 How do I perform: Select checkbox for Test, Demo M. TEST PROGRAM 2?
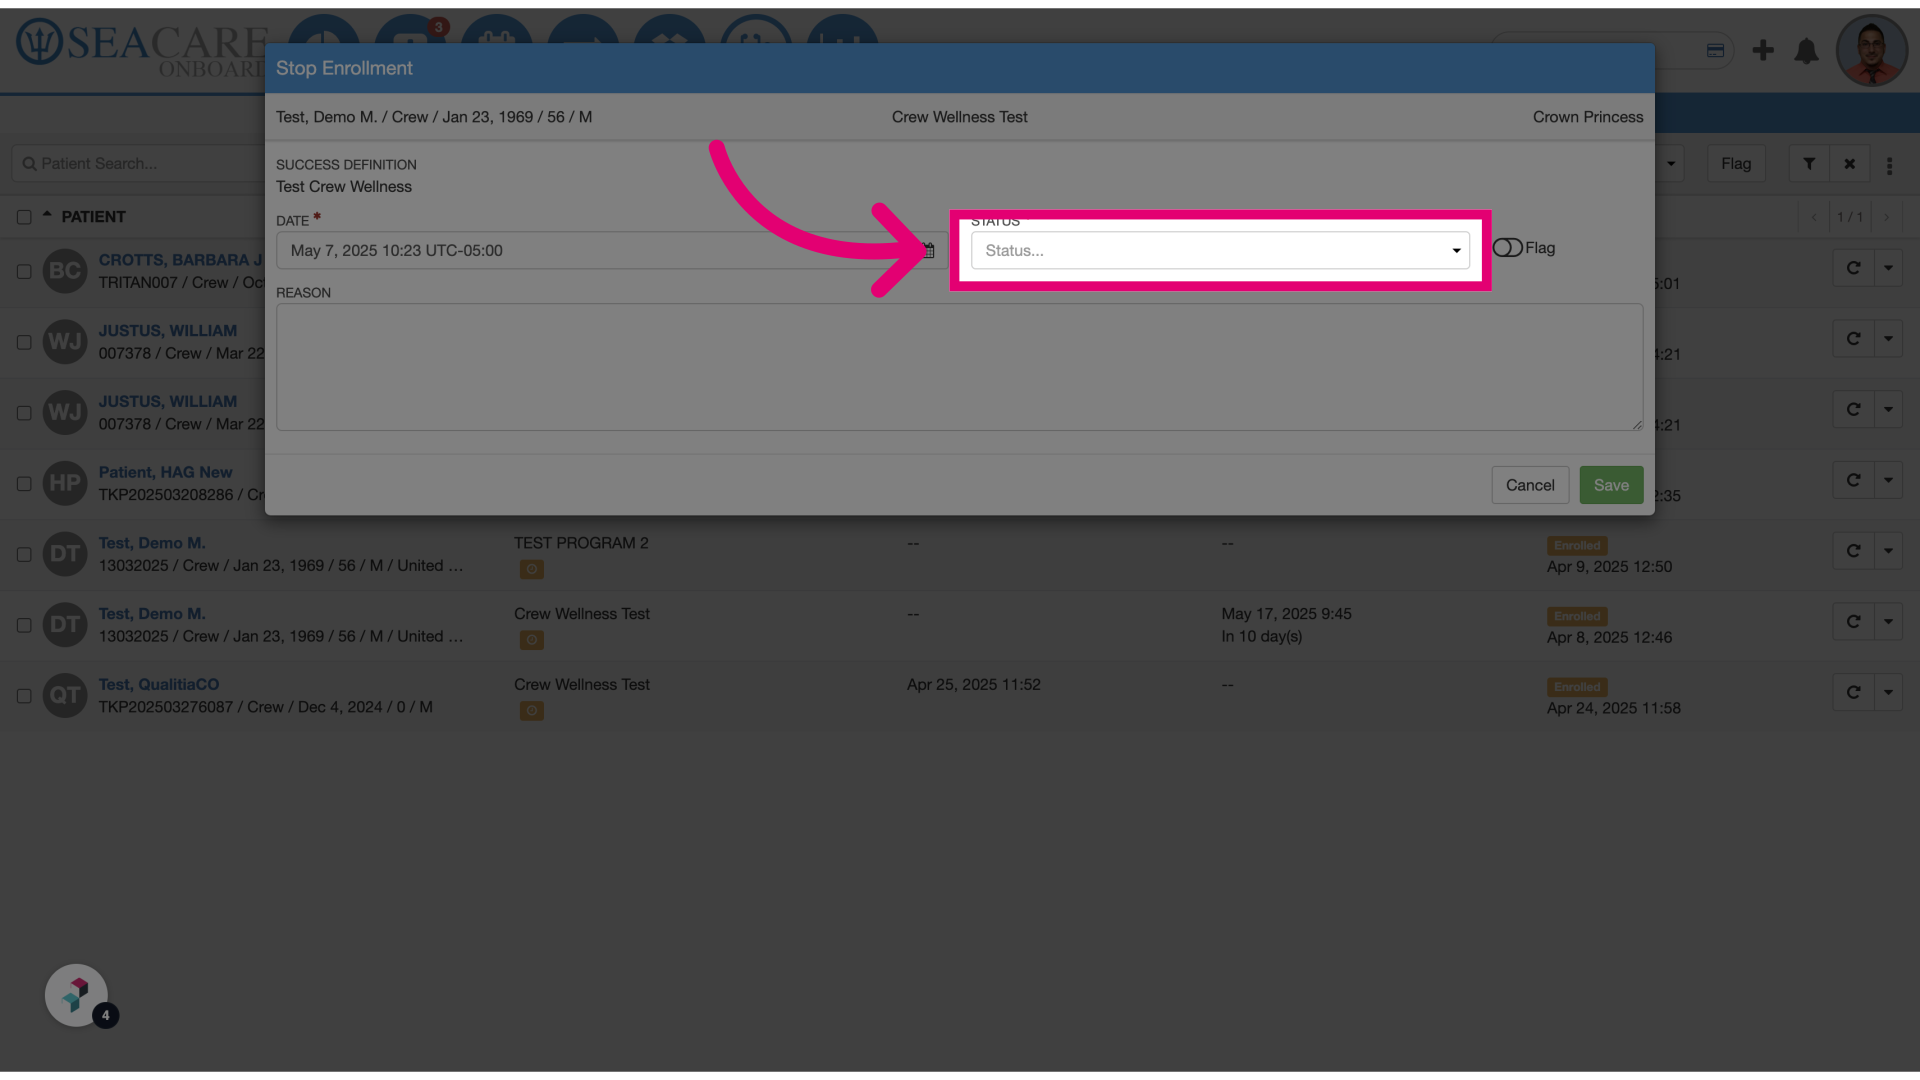24,554
